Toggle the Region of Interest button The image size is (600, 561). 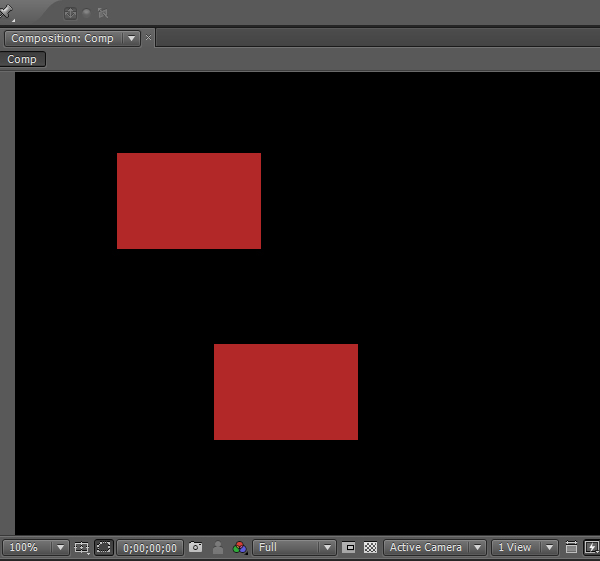point(349,547)
